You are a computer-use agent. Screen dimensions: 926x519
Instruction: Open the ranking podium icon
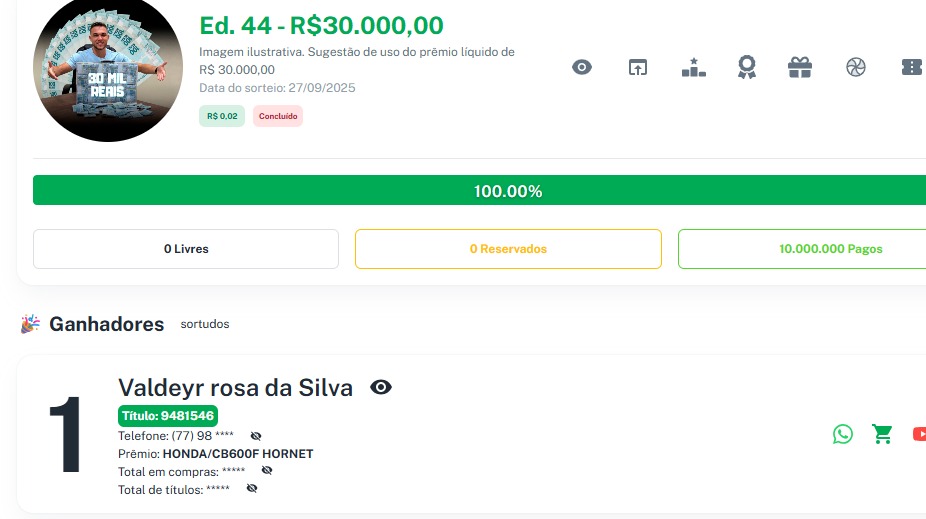(693, 67)
